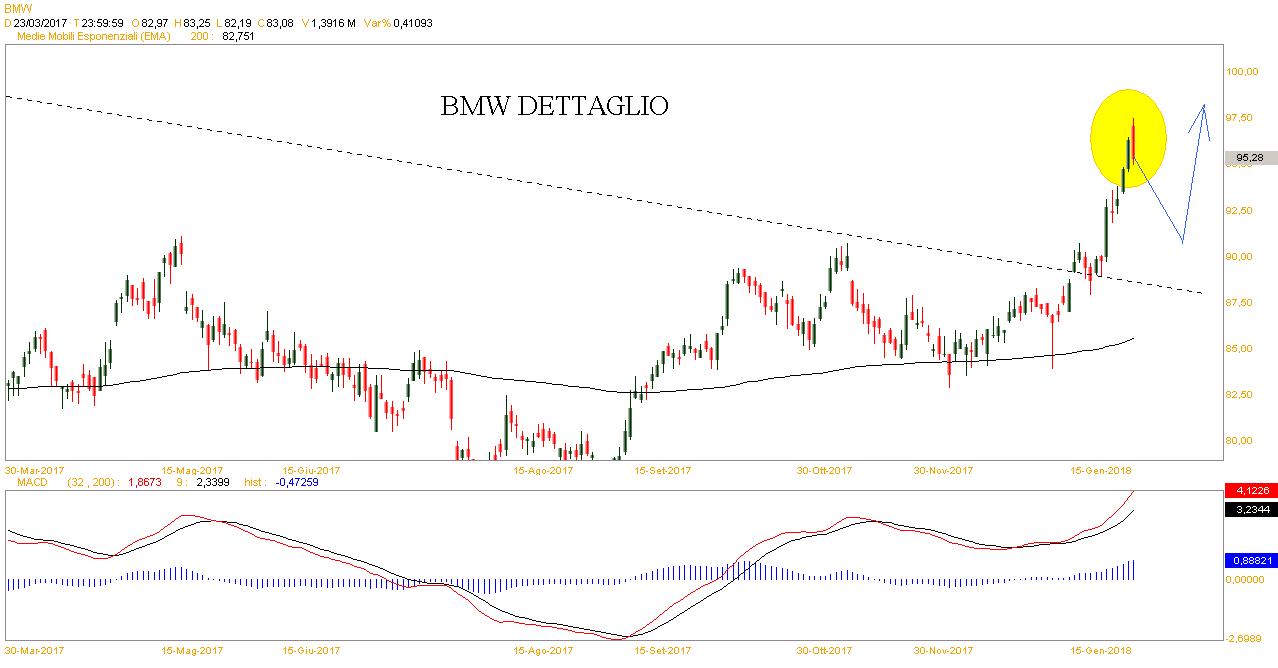Click the yellow highlighted circle on the price peak
The height and width of the screenshot is (668, 1278).
click(x=1128, y=138)
